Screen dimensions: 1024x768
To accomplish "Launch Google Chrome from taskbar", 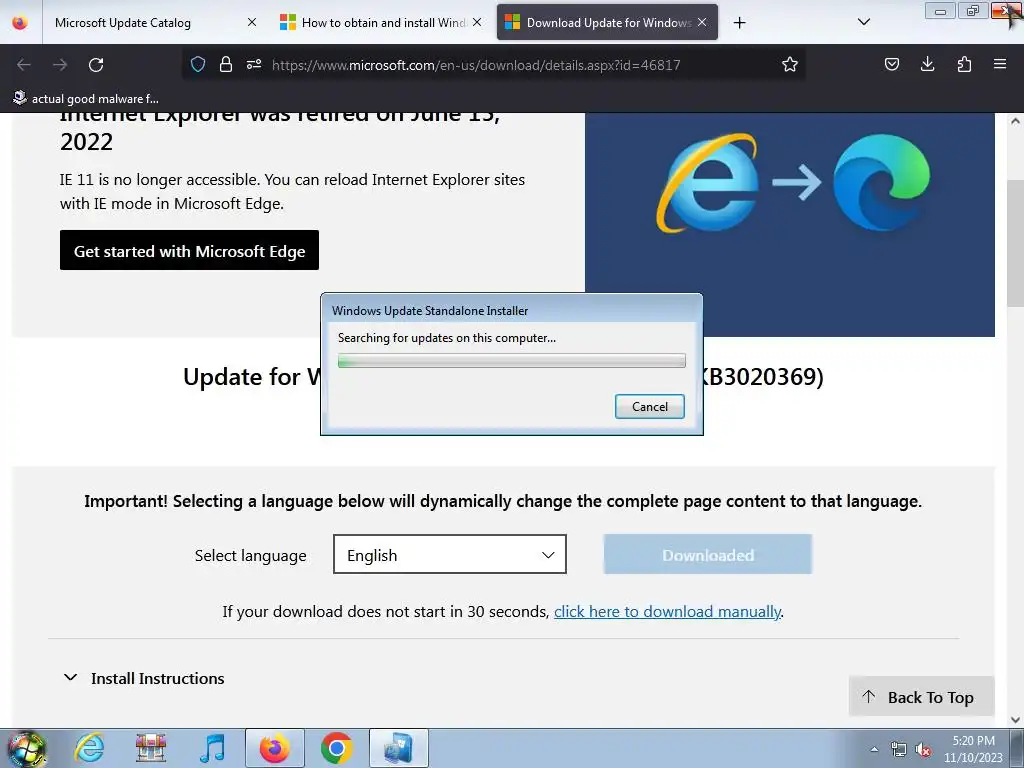I will (336, 748).
